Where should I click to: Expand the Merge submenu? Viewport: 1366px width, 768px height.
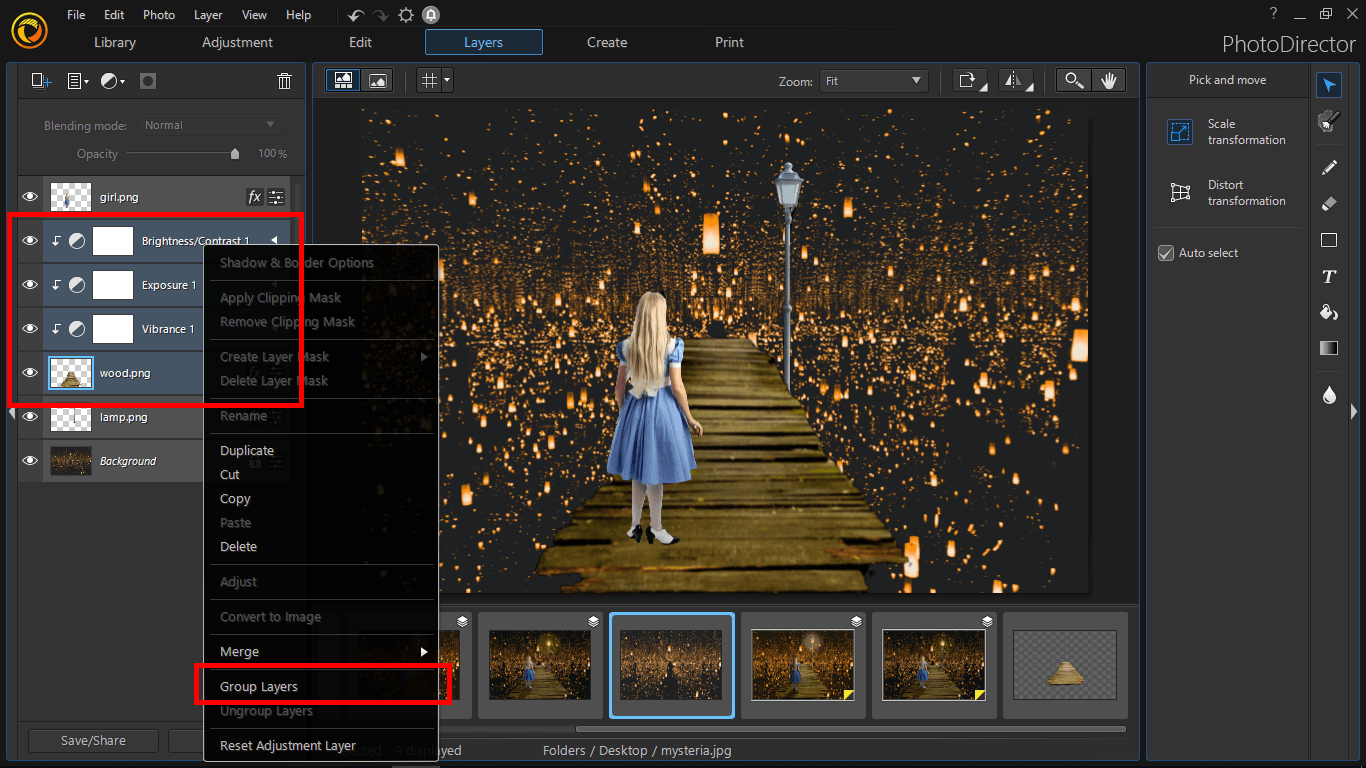point(321,651)
